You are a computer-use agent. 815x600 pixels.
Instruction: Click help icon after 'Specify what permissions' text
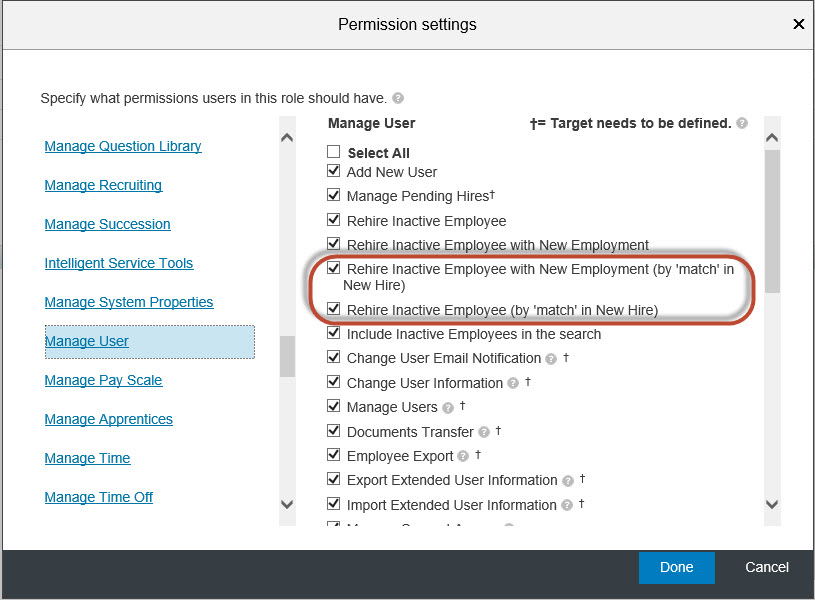tap(398, 98)
